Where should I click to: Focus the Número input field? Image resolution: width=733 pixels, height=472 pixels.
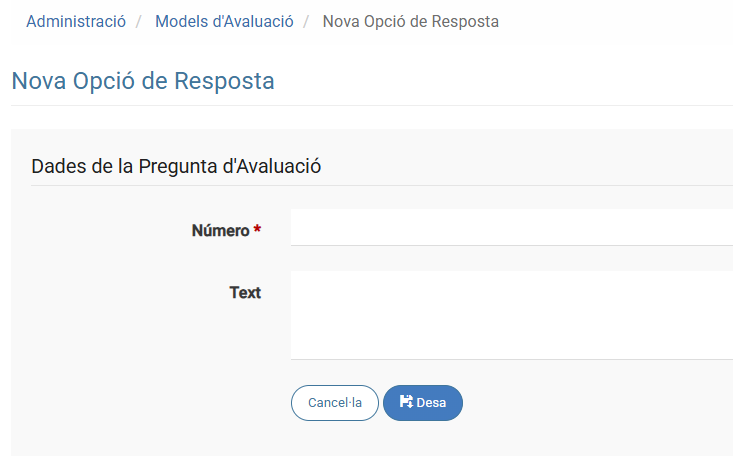tap(511, 228)
